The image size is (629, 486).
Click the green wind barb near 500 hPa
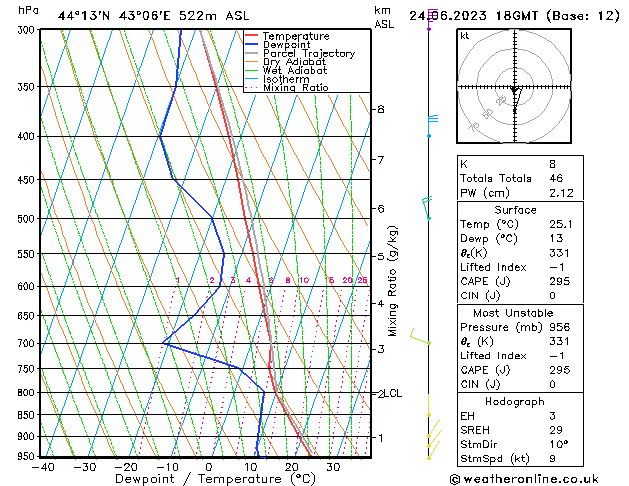click(x=427, y=206)
